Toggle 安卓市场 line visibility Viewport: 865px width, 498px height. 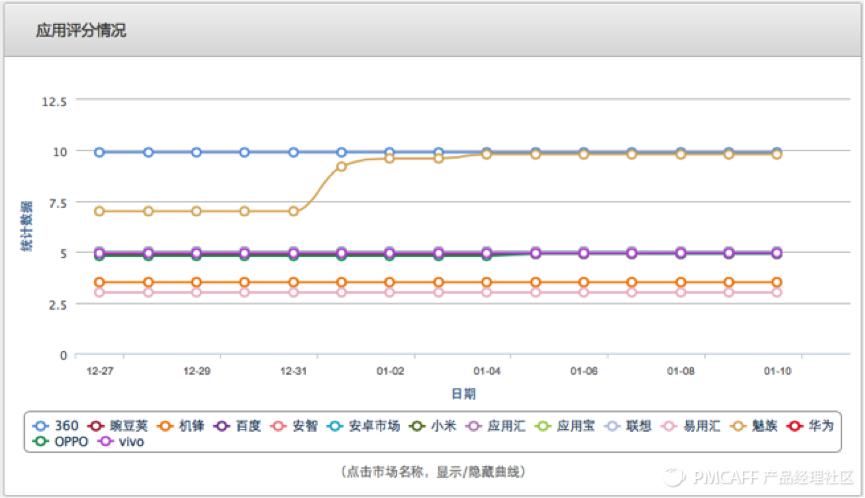tap(364, 425)
